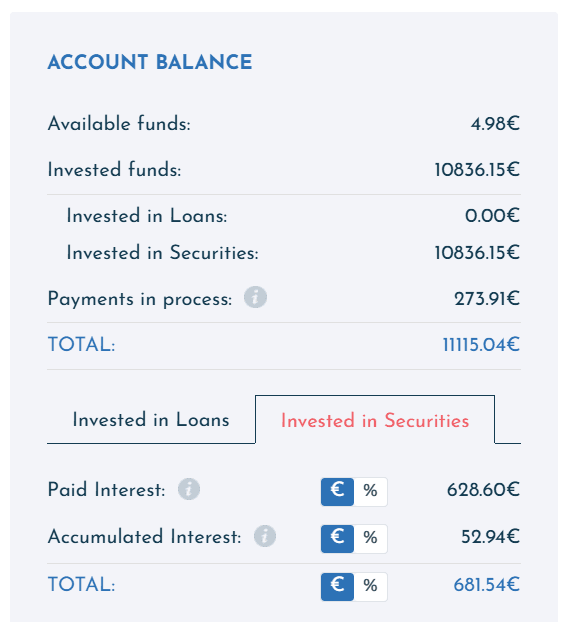Switch Paid Interest display to euro
565x622 pixels.
tap(337, 491)
